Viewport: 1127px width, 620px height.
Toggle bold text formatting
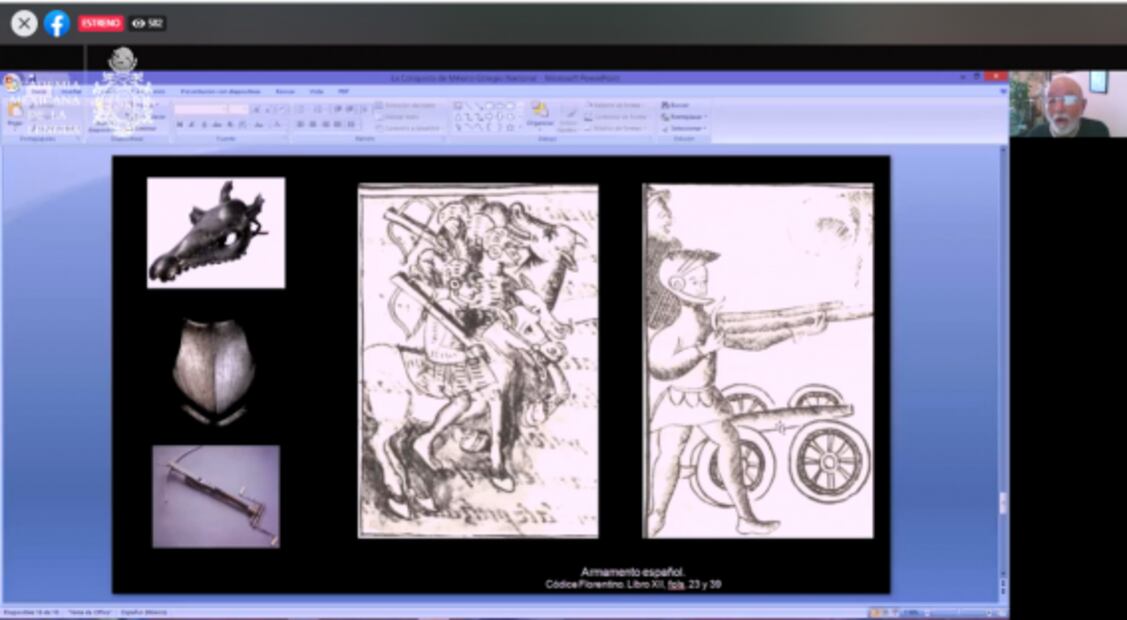coord(179,125)
